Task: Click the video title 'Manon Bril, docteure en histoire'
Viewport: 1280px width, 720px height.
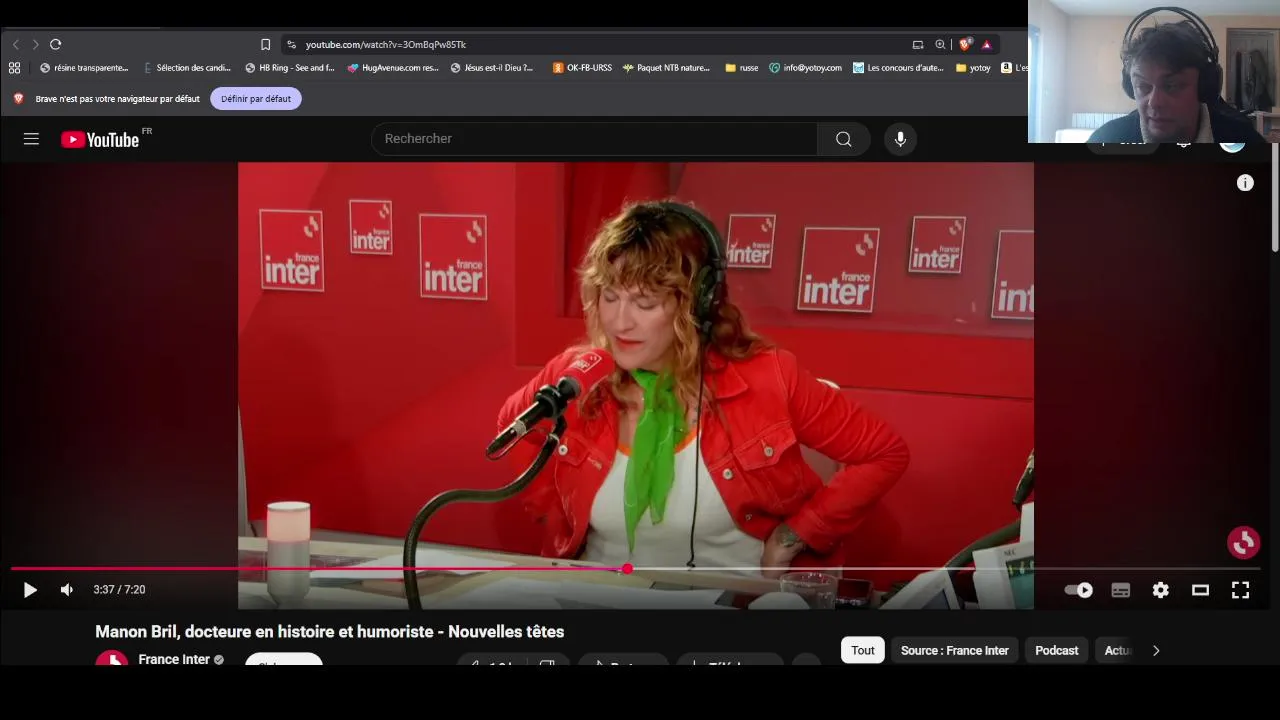Action: 329,632
